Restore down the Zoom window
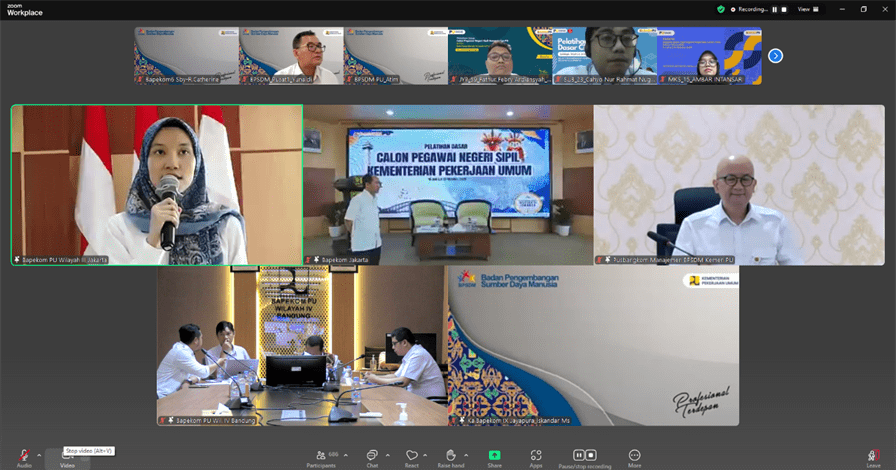The height and width of the screenshot is (470, 896). pos(863,9)
